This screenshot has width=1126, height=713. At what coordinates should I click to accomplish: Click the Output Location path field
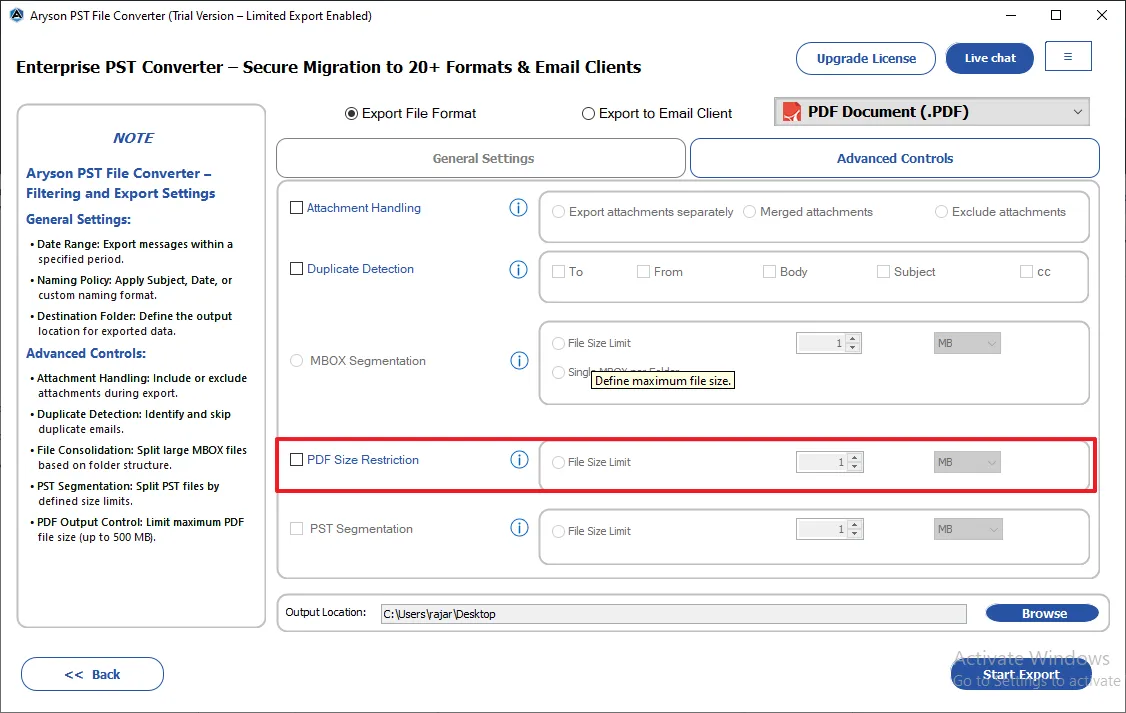point(674,614)
